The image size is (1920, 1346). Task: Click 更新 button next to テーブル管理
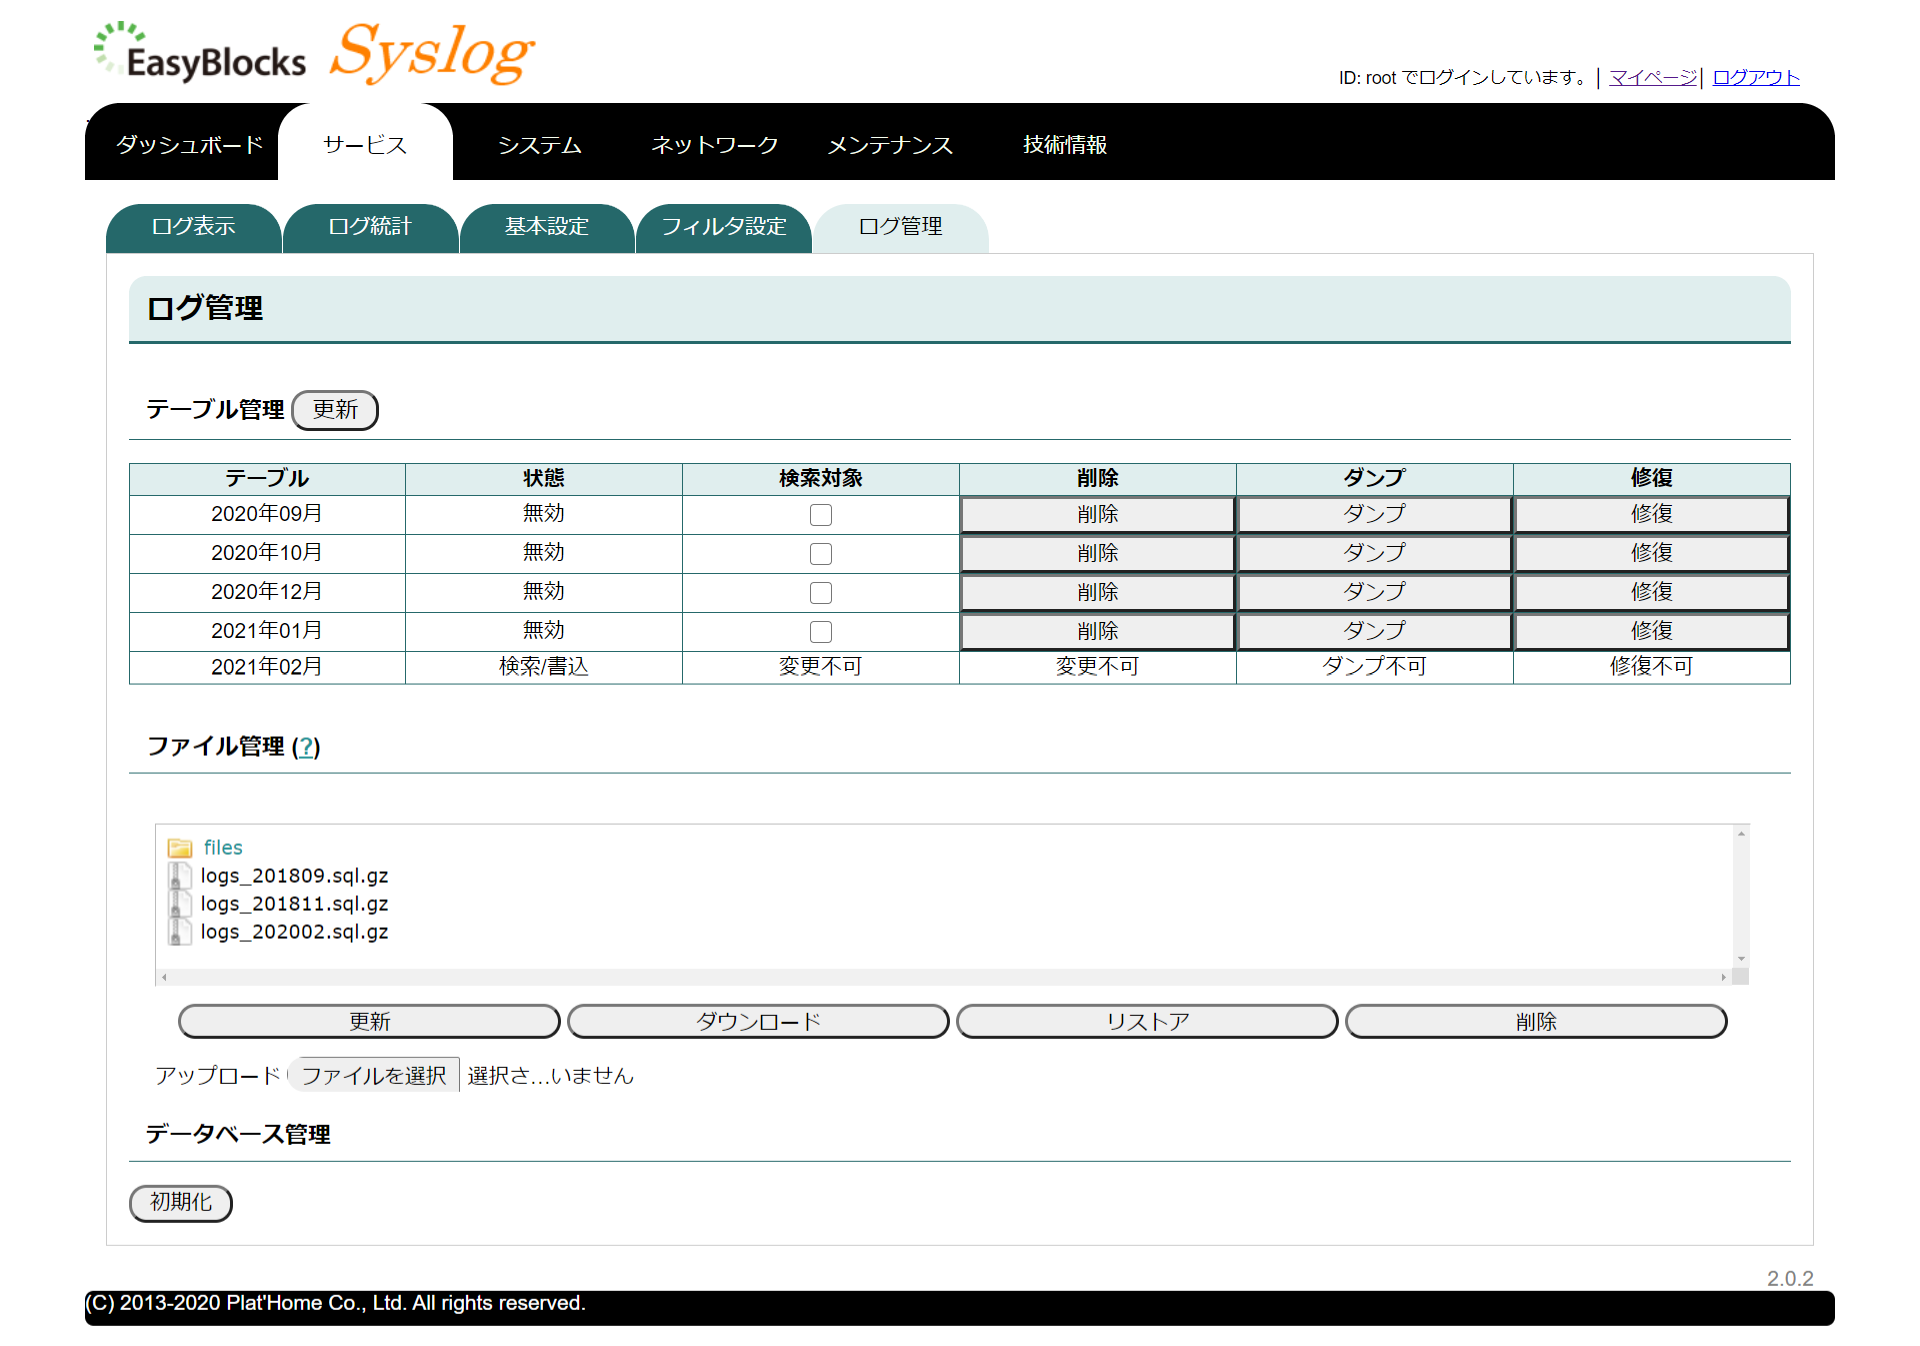[335, 410]
